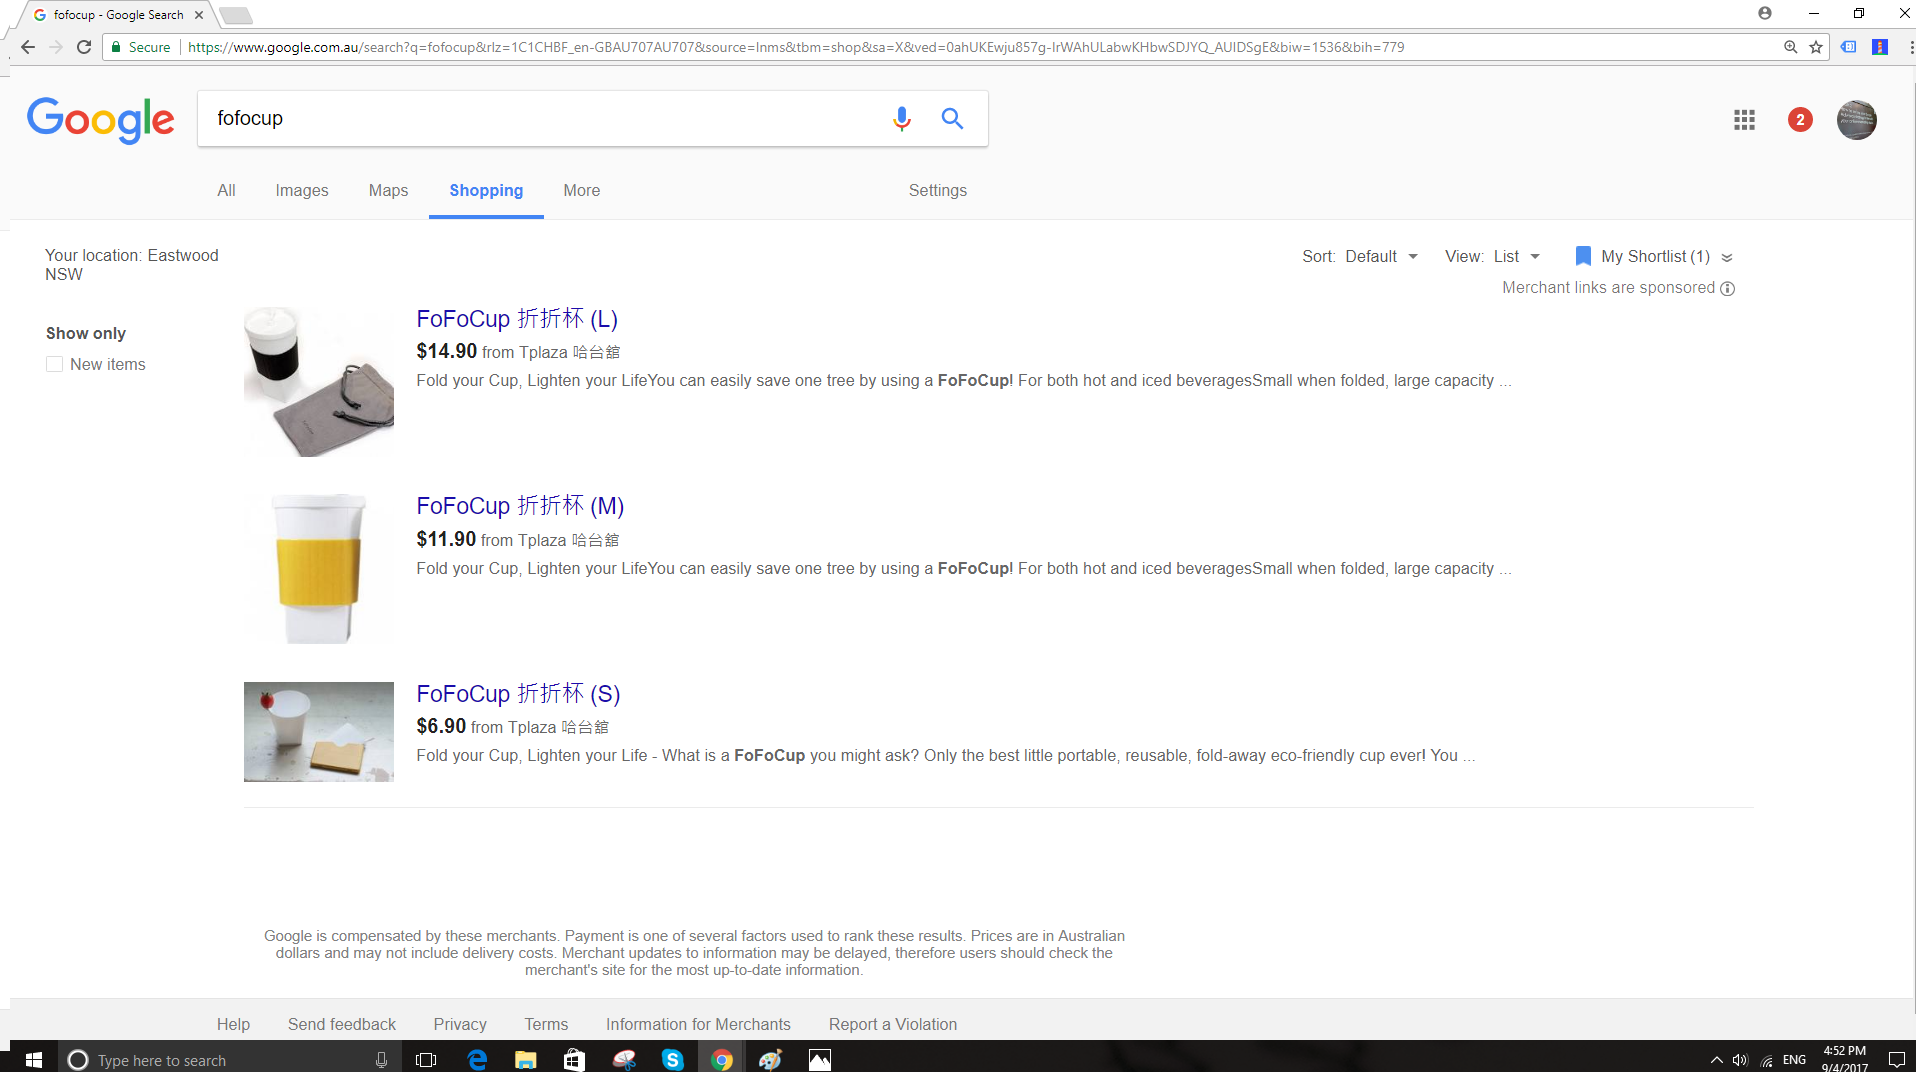Viewport: 1916px width, 1072px height.
Task: Open FoFoCup (M) product link
Action: point(520,506)
